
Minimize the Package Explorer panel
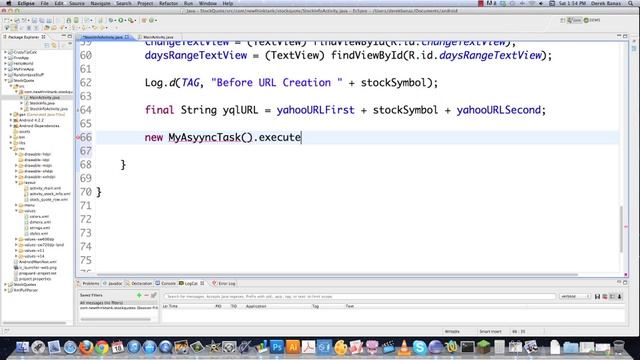pyautogui.click(x=64, y=36)
